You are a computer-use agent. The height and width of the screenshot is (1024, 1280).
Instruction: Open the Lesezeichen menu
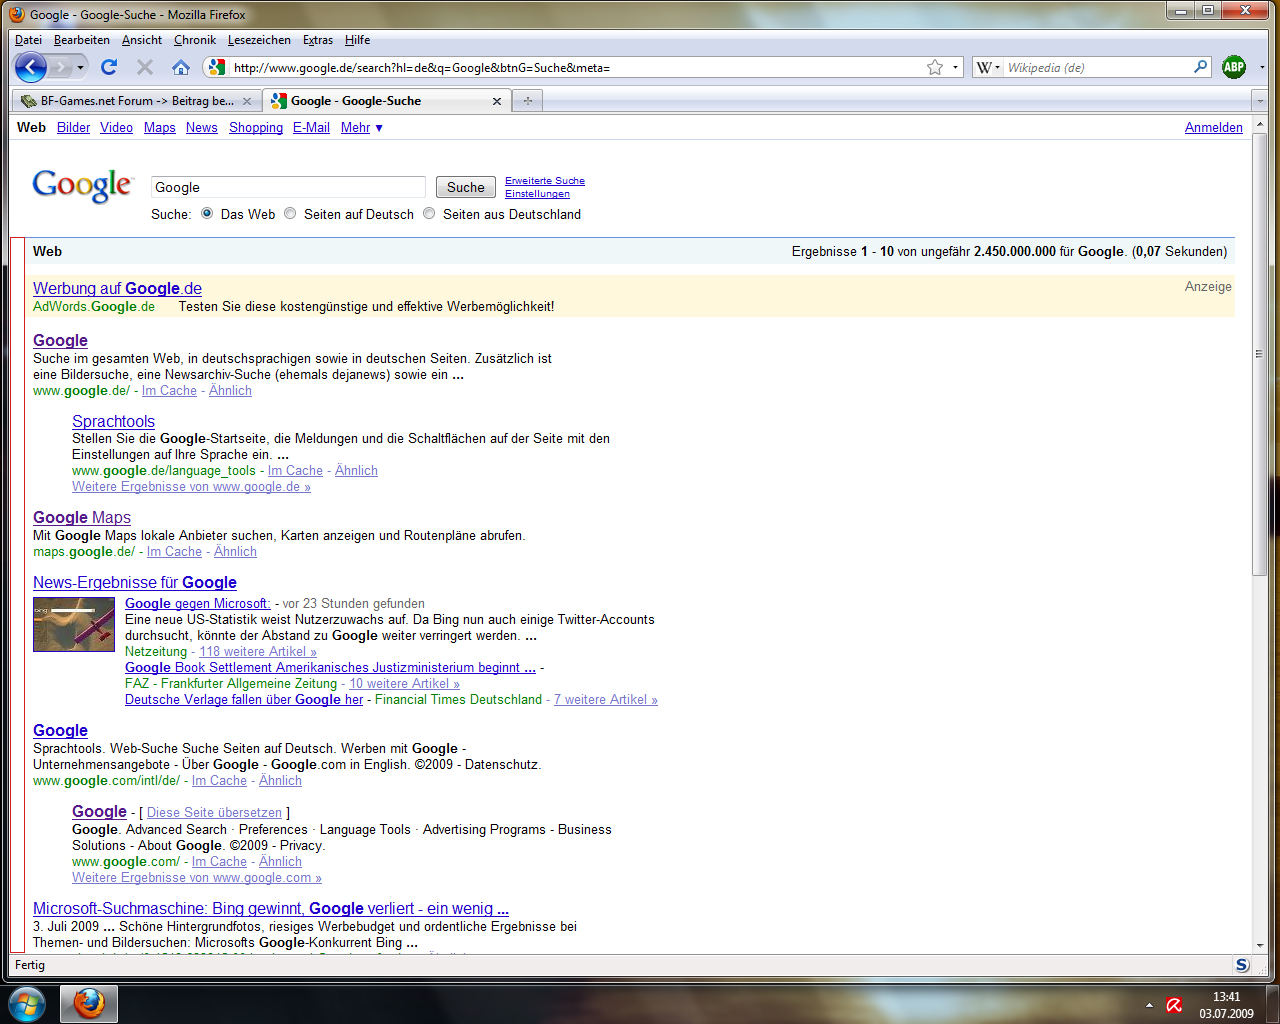click(259, 40)
